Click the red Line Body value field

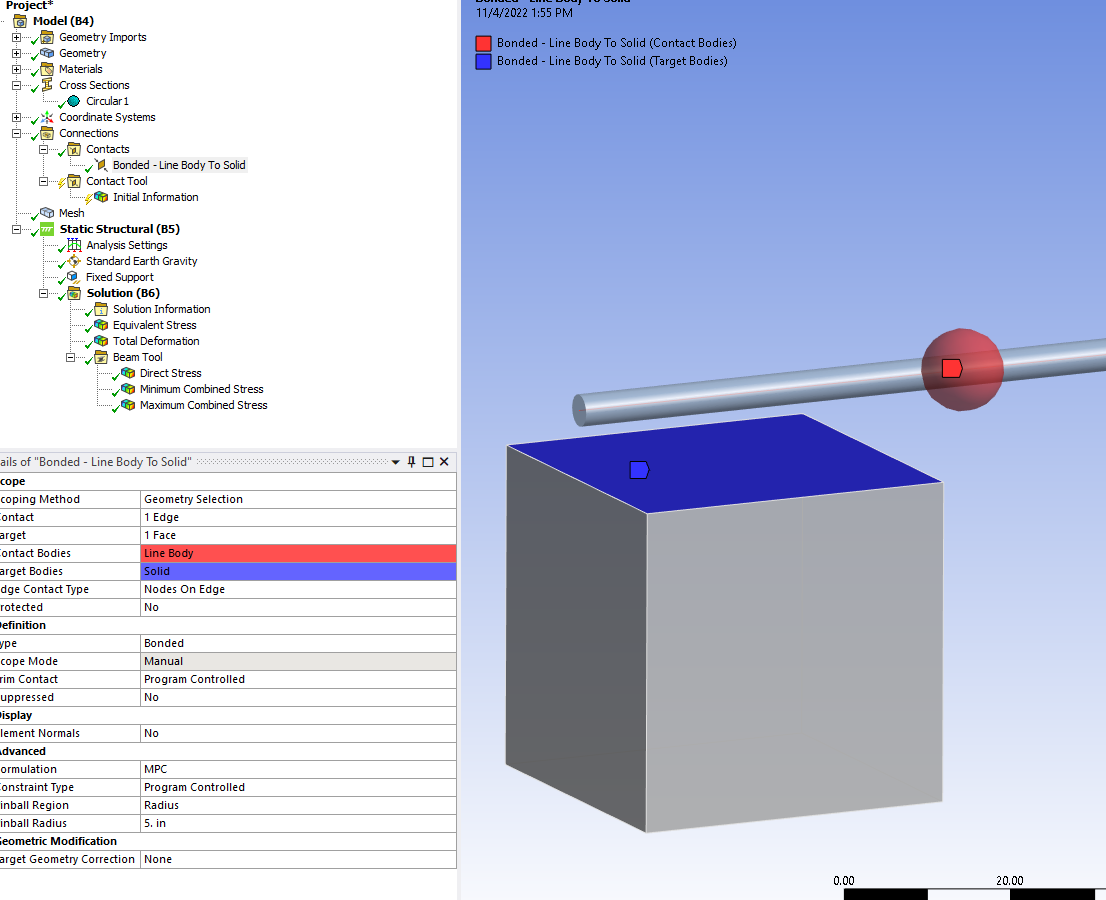pos(298,554)
